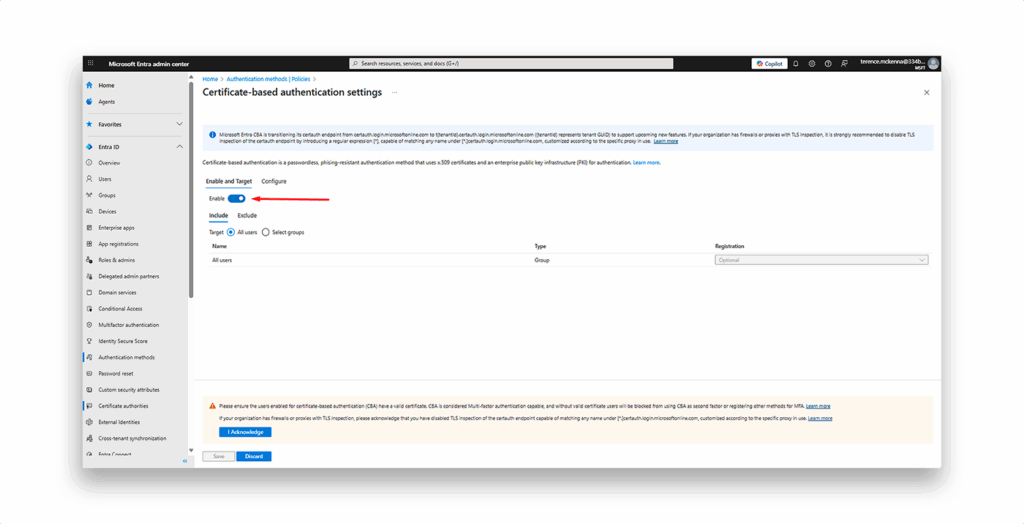
Task: Select the All users radio button
Action: [231, 232]
